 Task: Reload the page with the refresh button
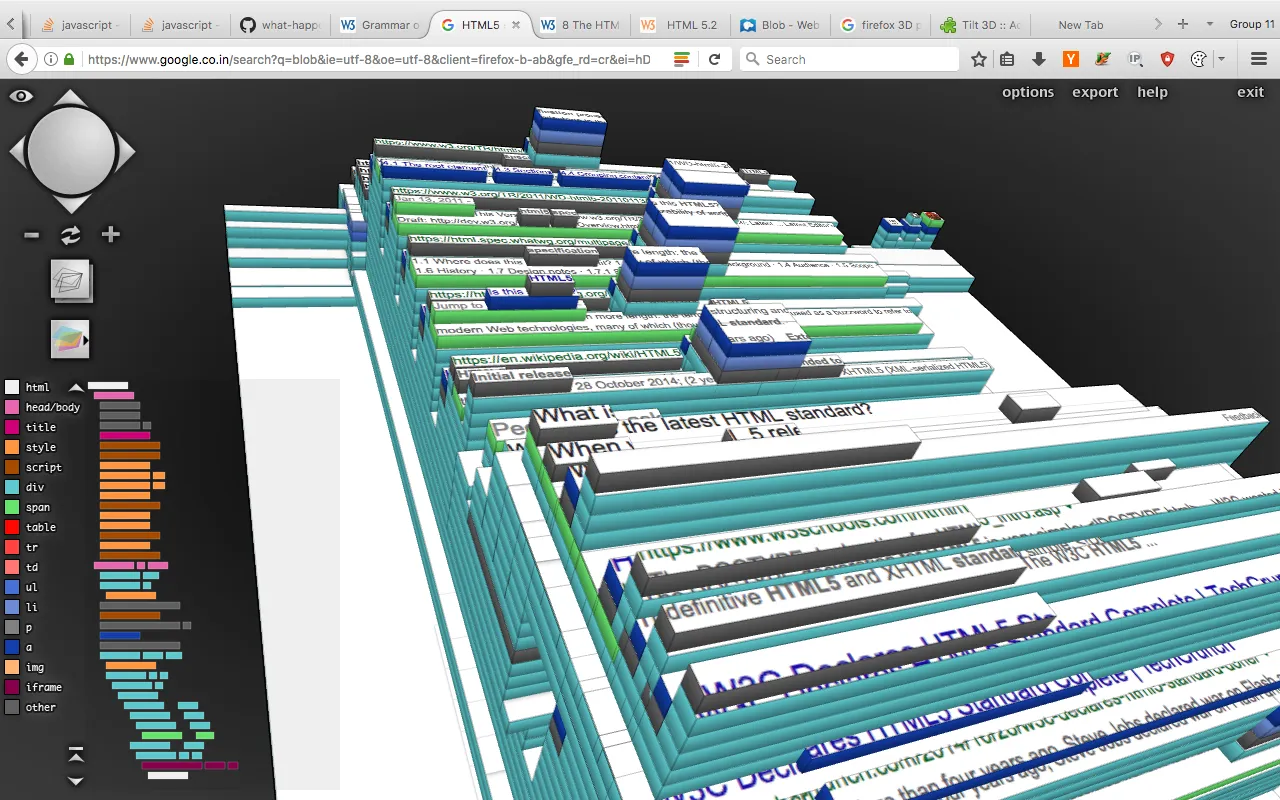[x=714, y=60]
